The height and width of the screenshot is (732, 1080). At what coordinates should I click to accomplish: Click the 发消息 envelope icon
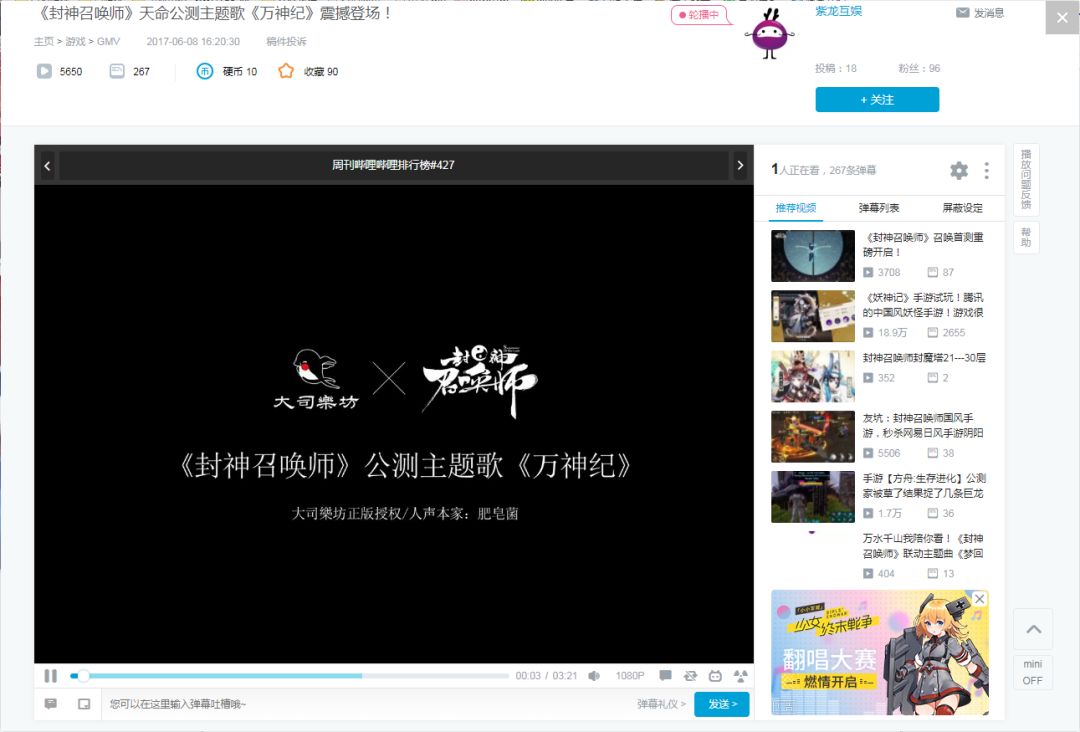[962, 12]
